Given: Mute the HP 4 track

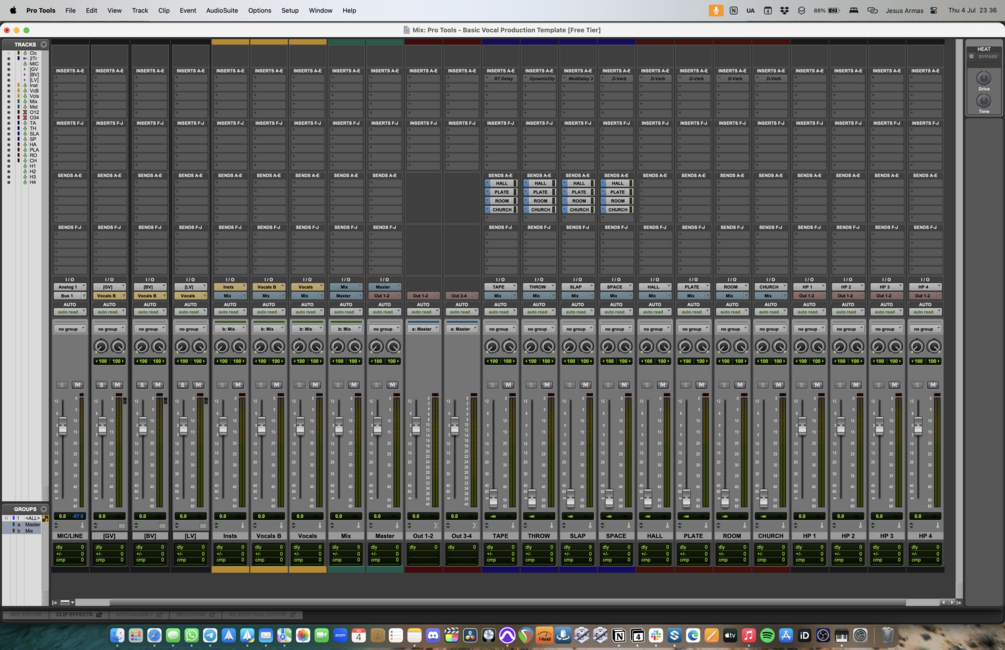Looking at the screenshot, I should (x=933, y=385).
